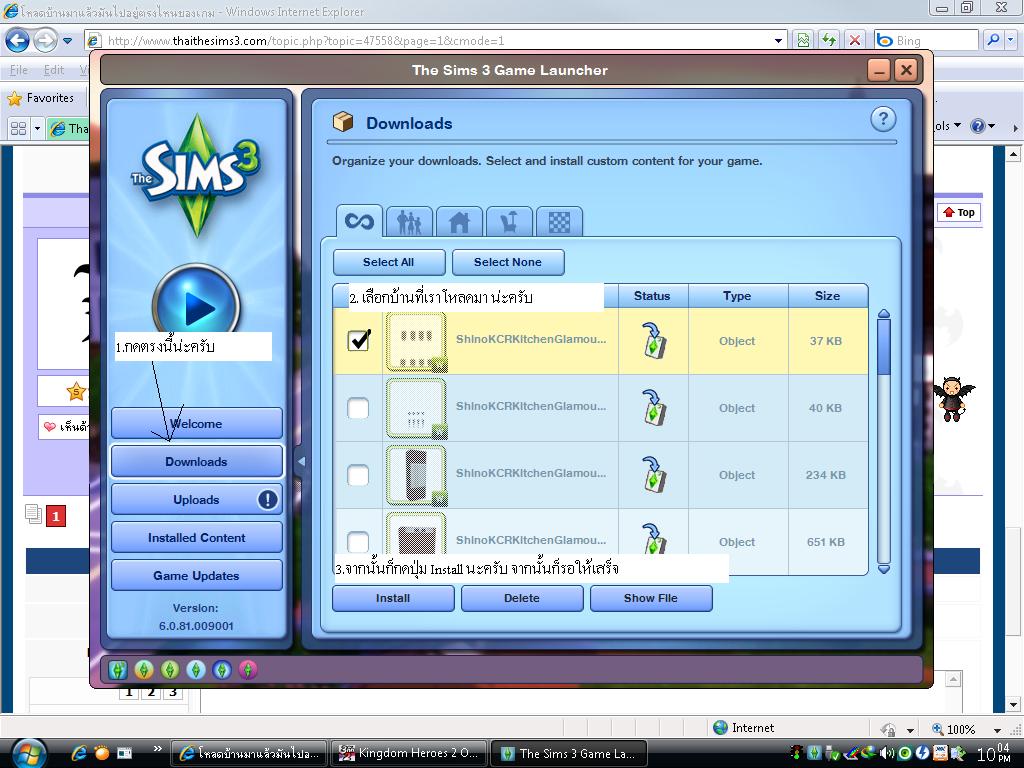Click the Select All button

click(389, 262)
